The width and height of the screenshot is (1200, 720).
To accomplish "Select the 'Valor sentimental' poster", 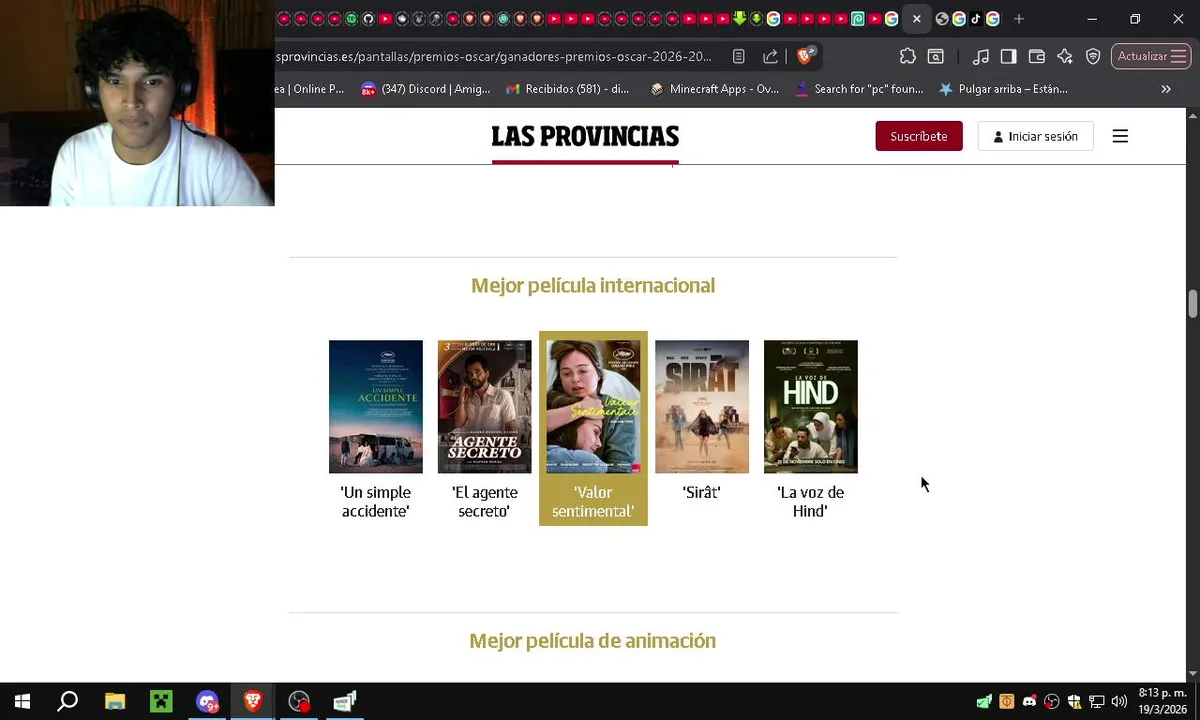I will [593, 407].
